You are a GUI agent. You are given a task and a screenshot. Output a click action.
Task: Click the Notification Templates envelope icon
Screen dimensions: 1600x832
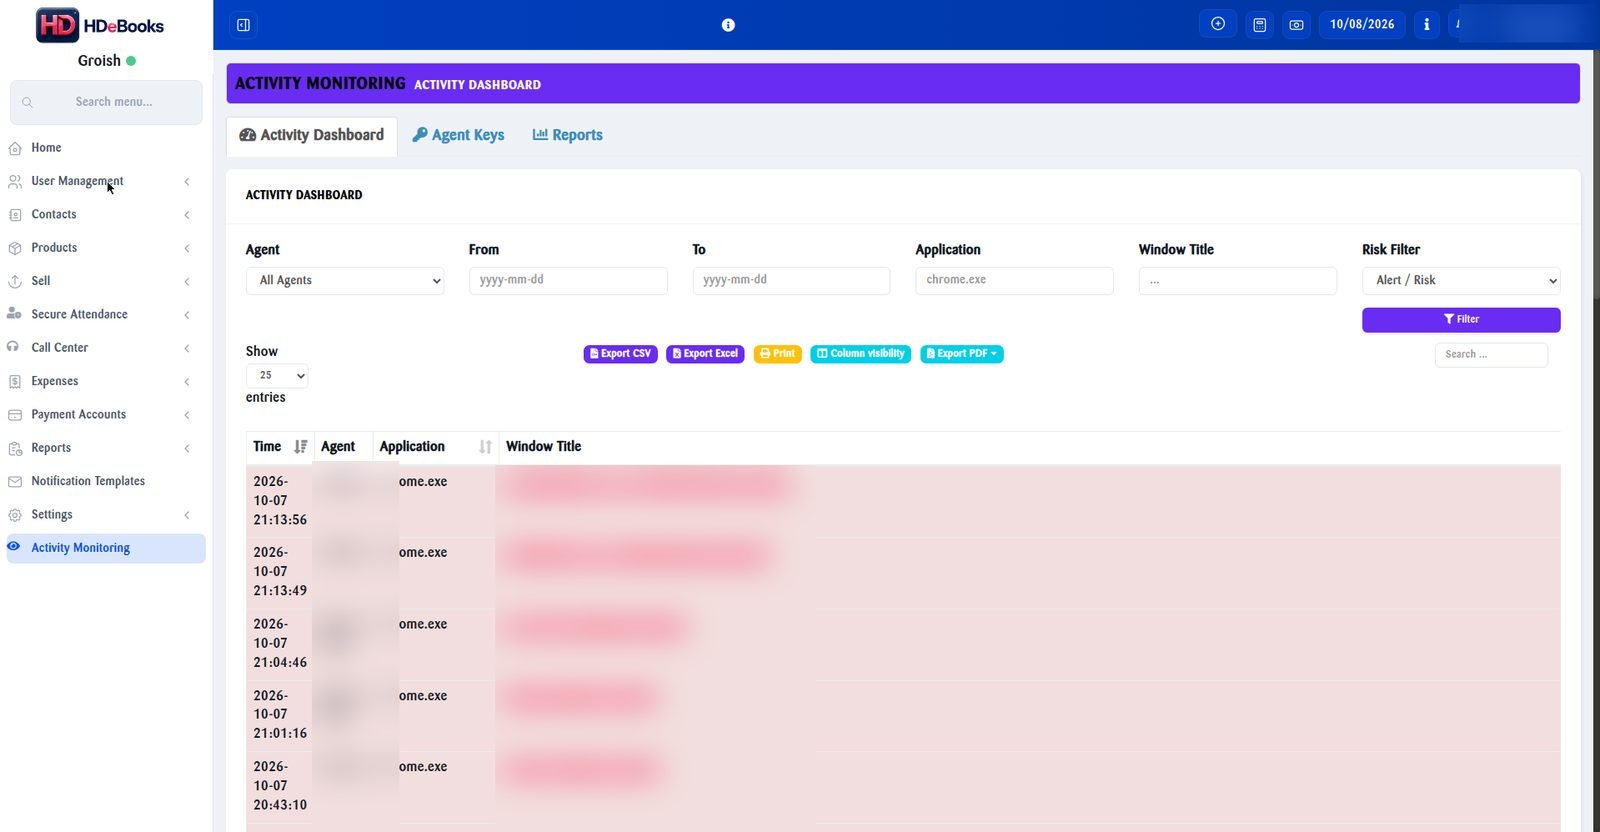click(15, 481)
